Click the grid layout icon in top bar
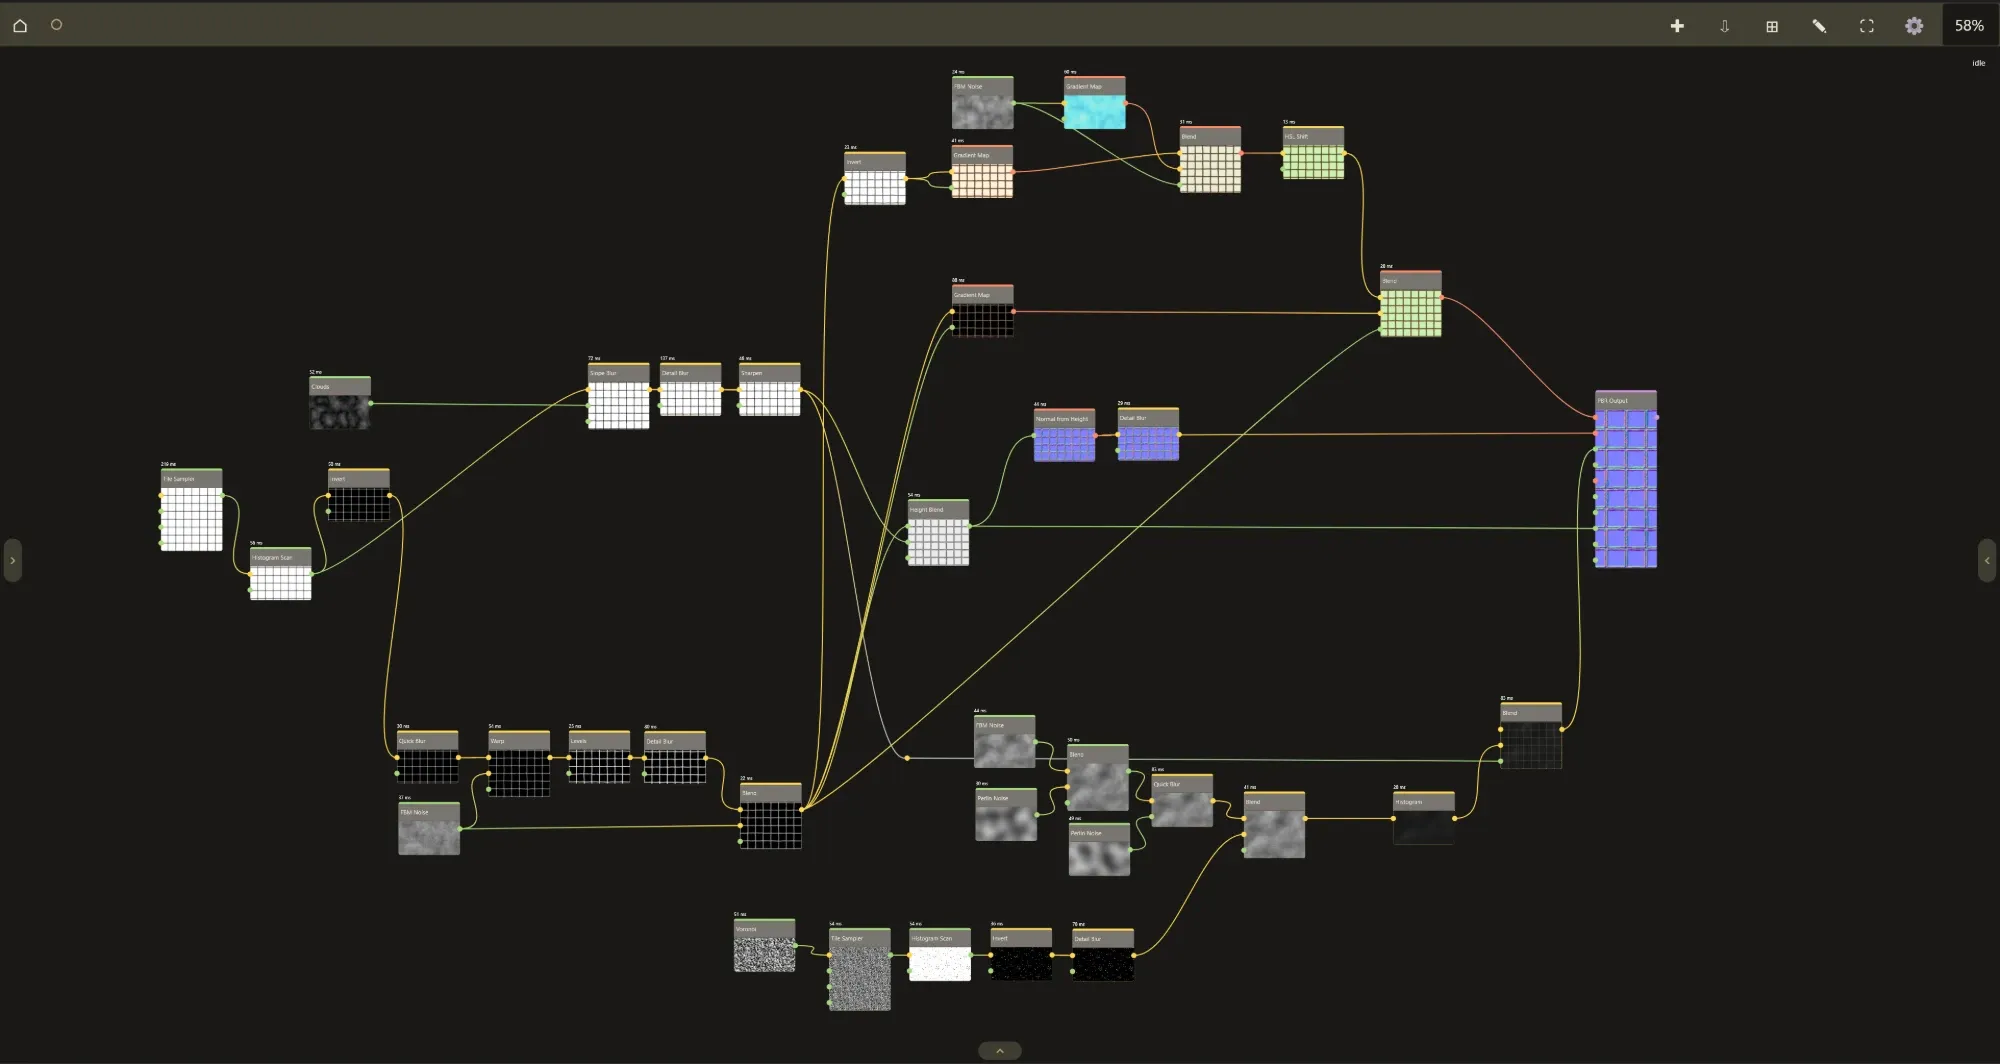 tap(1772, 26)
